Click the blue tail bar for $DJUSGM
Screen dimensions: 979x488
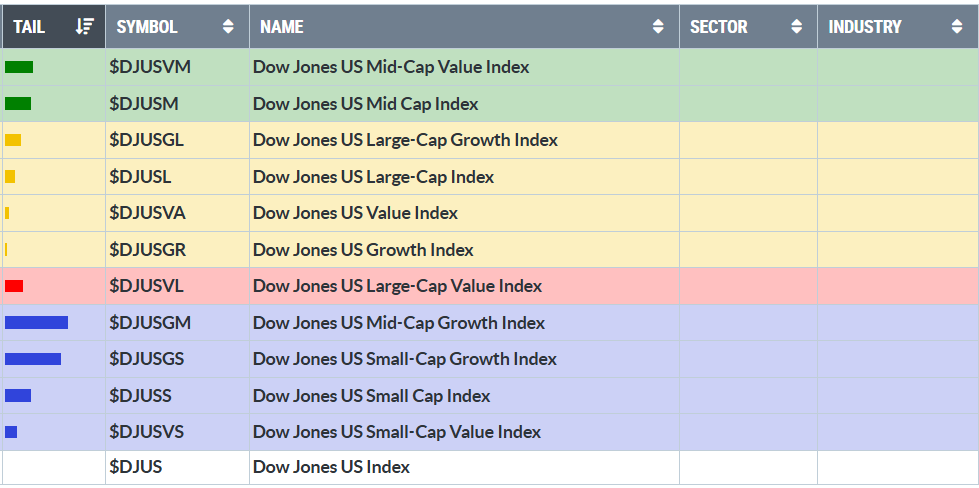click(x=36, y=322)
